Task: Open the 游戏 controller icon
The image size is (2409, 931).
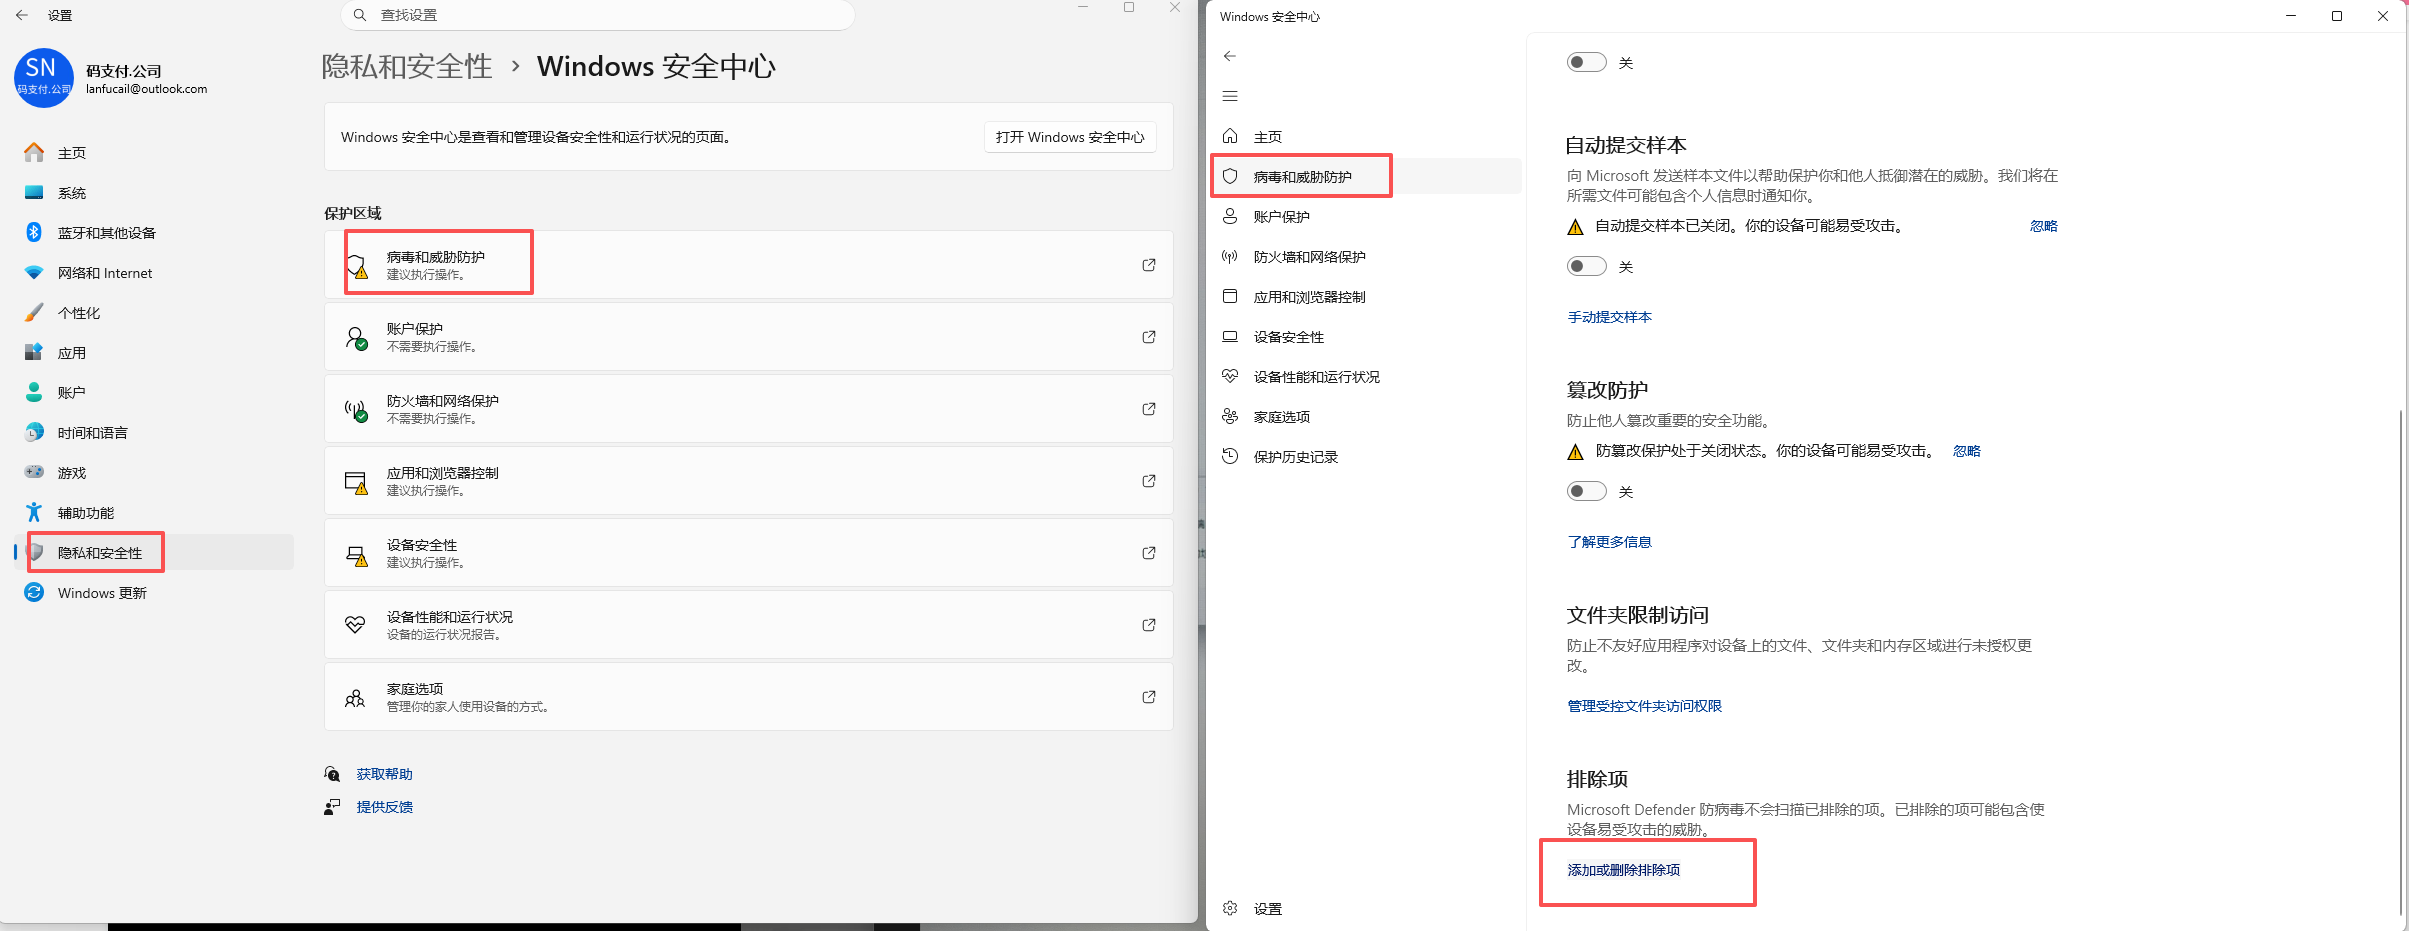Action: click(34, 472)
